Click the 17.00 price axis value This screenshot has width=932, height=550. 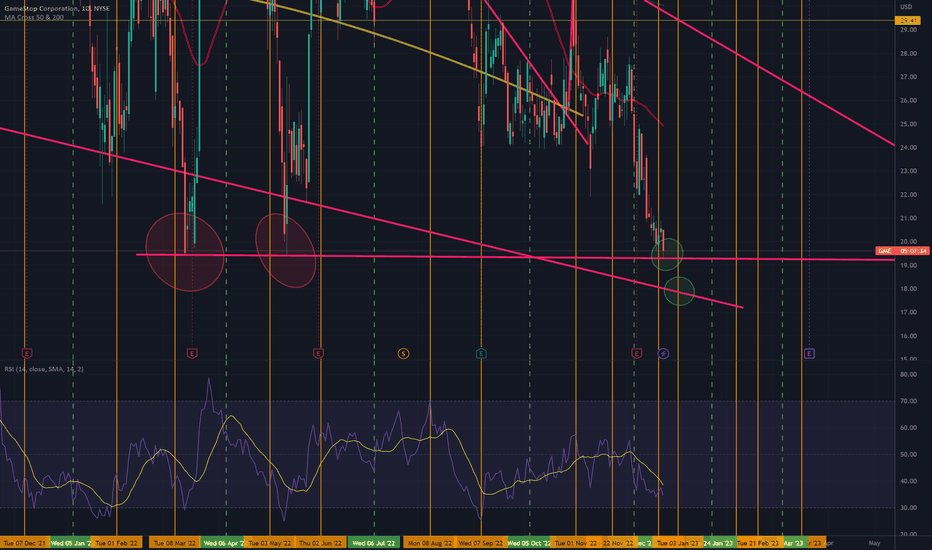pos(908,312)
